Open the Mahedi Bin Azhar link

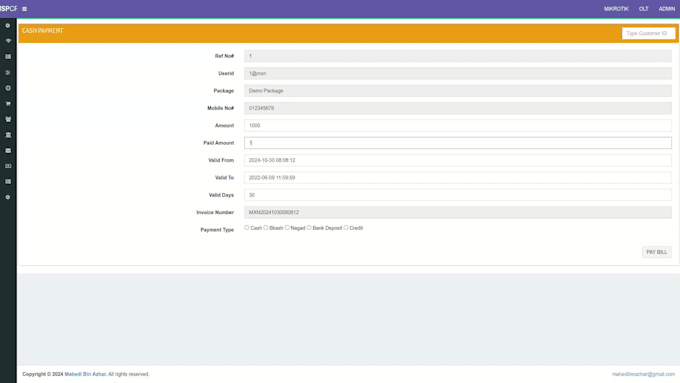(85, 374)
